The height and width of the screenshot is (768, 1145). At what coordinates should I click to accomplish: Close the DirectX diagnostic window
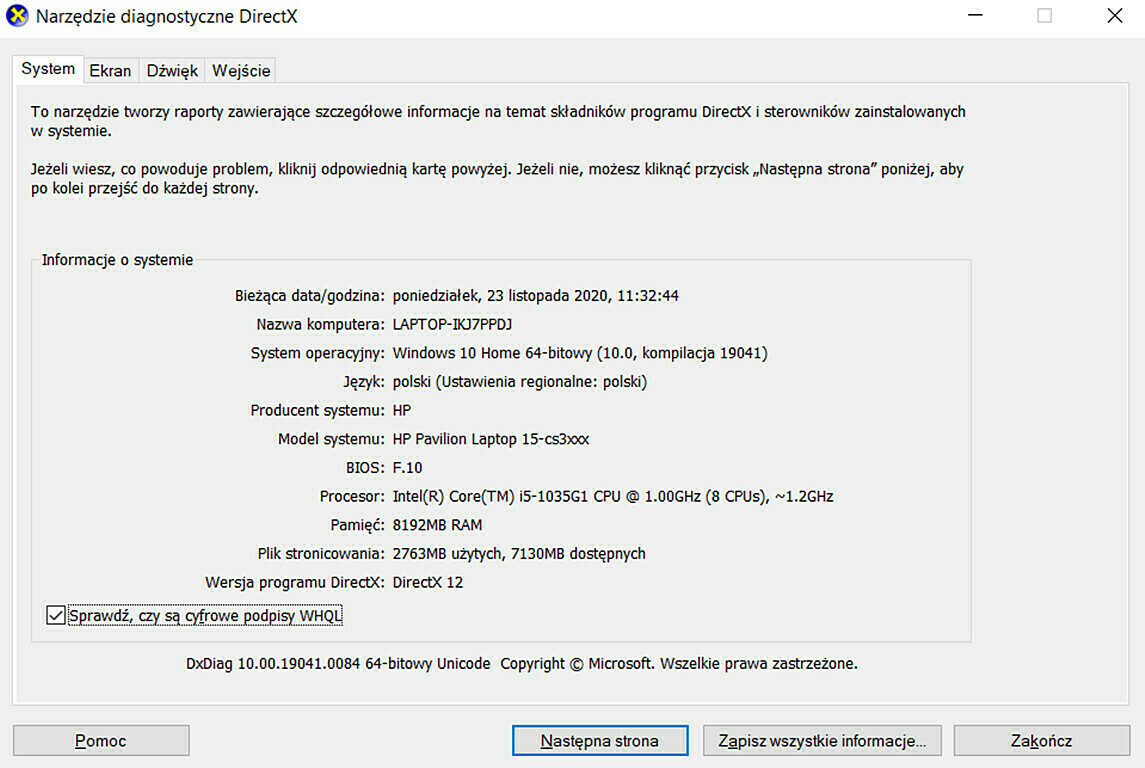point(1114,15)
